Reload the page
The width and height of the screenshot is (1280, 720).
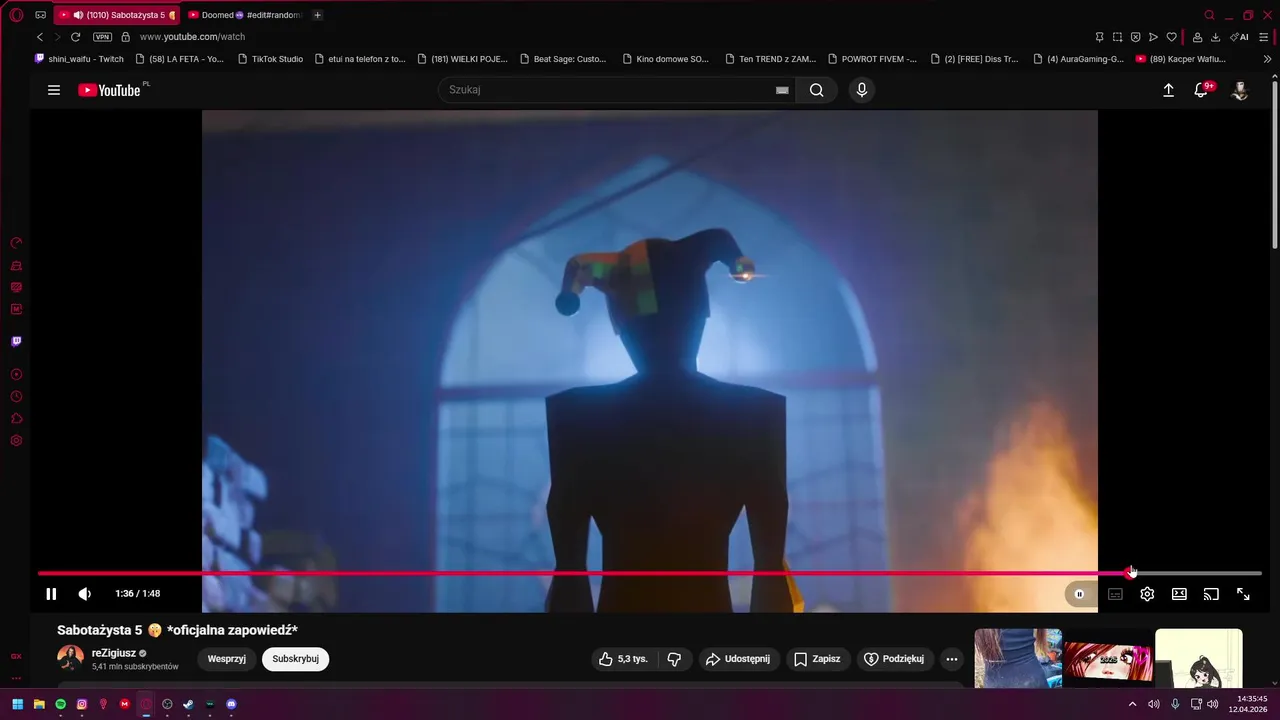pyautogui.click(x=75, y=37)
